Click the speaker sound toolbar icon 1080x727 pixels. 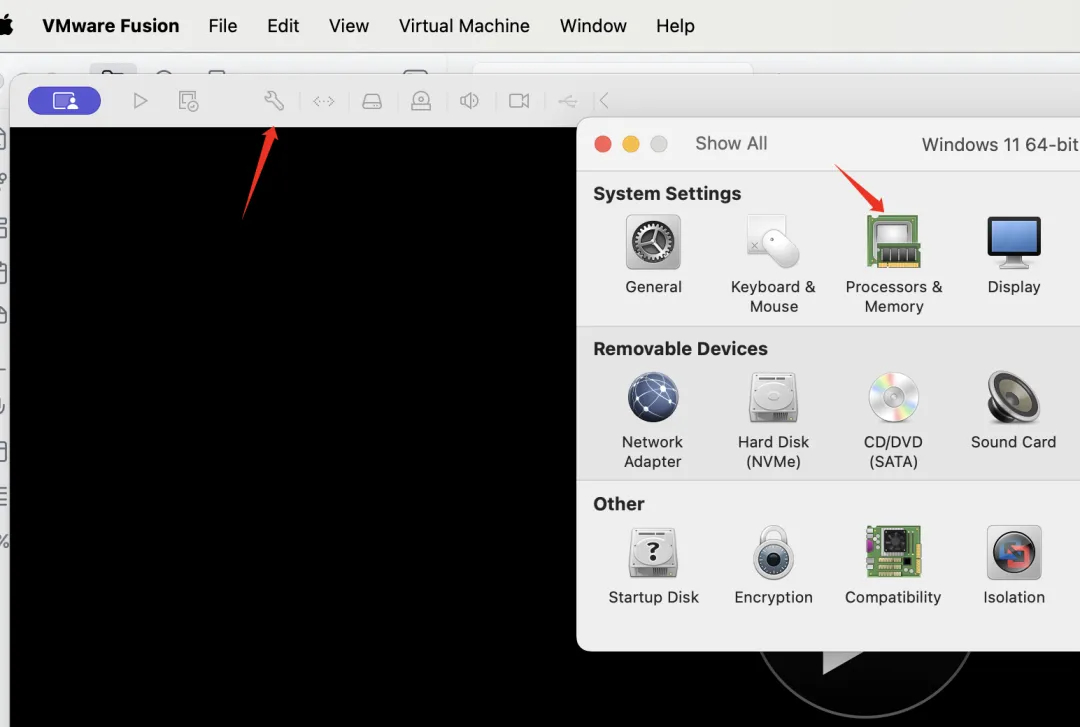469,101
